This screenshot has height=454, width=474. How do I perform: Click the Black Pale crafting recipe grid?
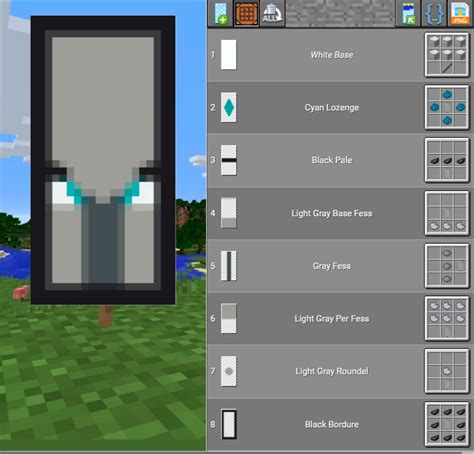(447, 160)
